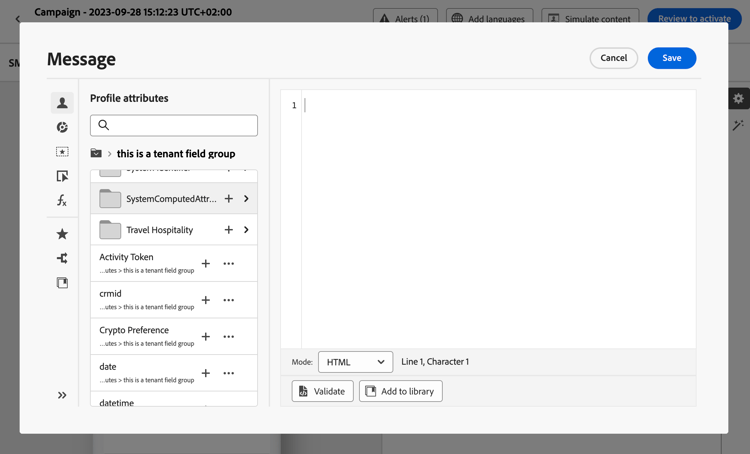
Task: Open the Segment memberships icon in sidebar
Action: pyautogui.click(x=62, y=127)
